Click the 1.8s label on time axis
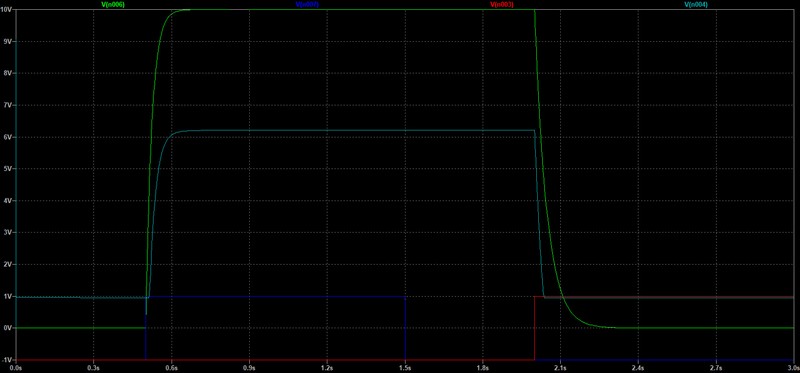800x373 pixels. click(x=483, y=367)
